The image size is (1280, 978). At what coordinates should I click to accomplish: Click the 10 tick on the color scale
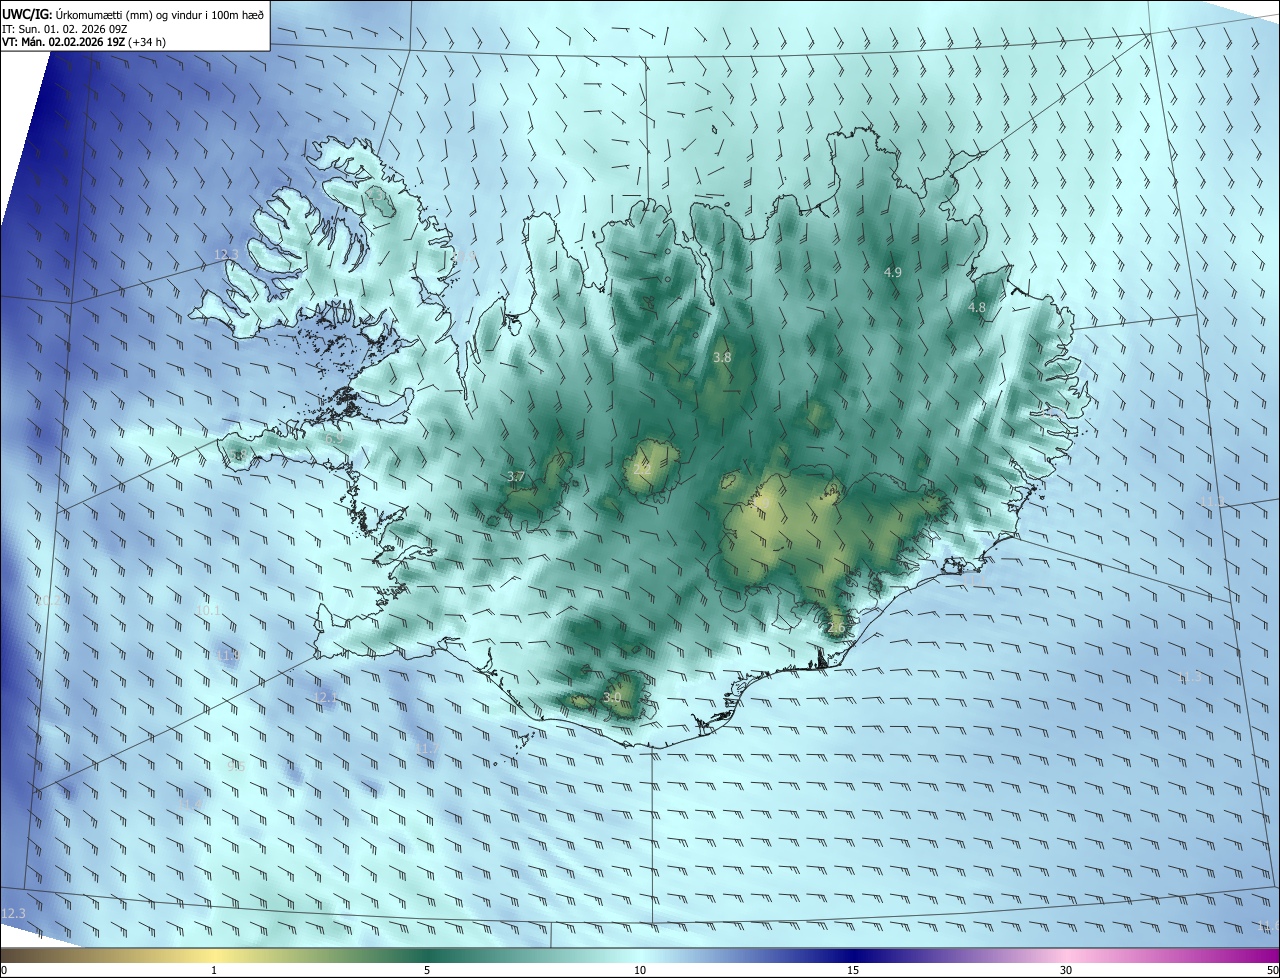(x=640, y=970)
